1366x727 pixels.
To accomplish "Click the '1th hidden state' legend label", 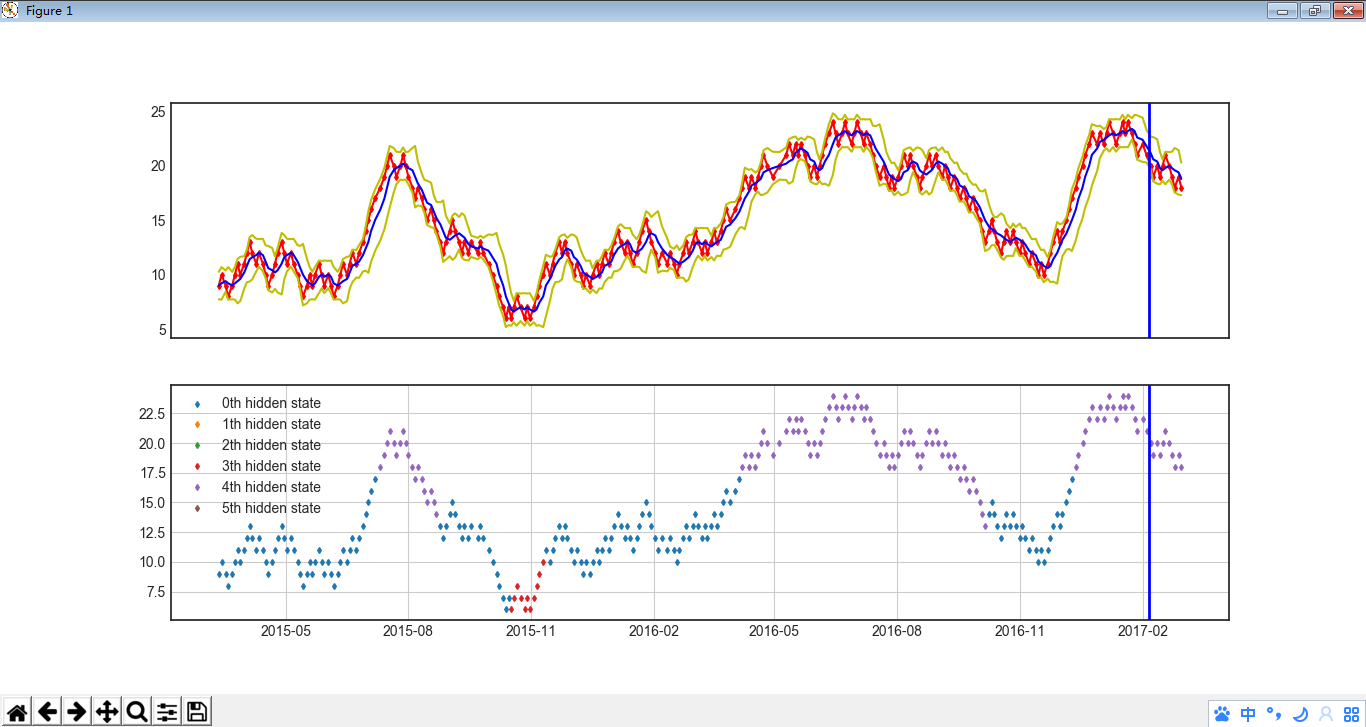I will tap(271, 424).
